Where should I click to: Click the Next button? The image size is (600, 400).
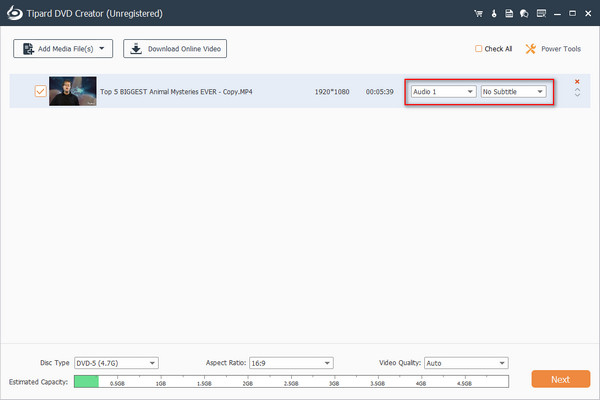point(561,379)
